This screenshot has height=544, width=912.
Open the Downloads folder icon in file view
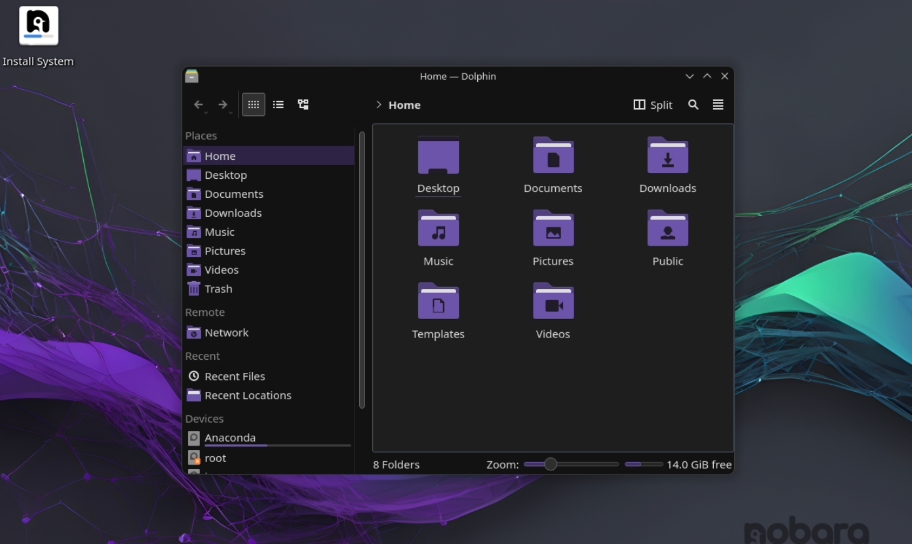click(667, 157)
